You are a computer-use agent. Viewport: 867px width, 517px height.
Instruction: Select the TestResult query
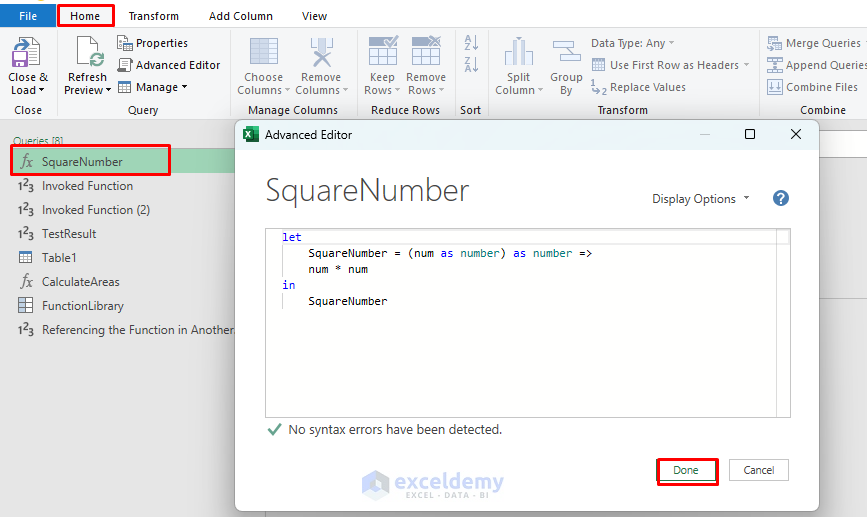tap(123, 233)
